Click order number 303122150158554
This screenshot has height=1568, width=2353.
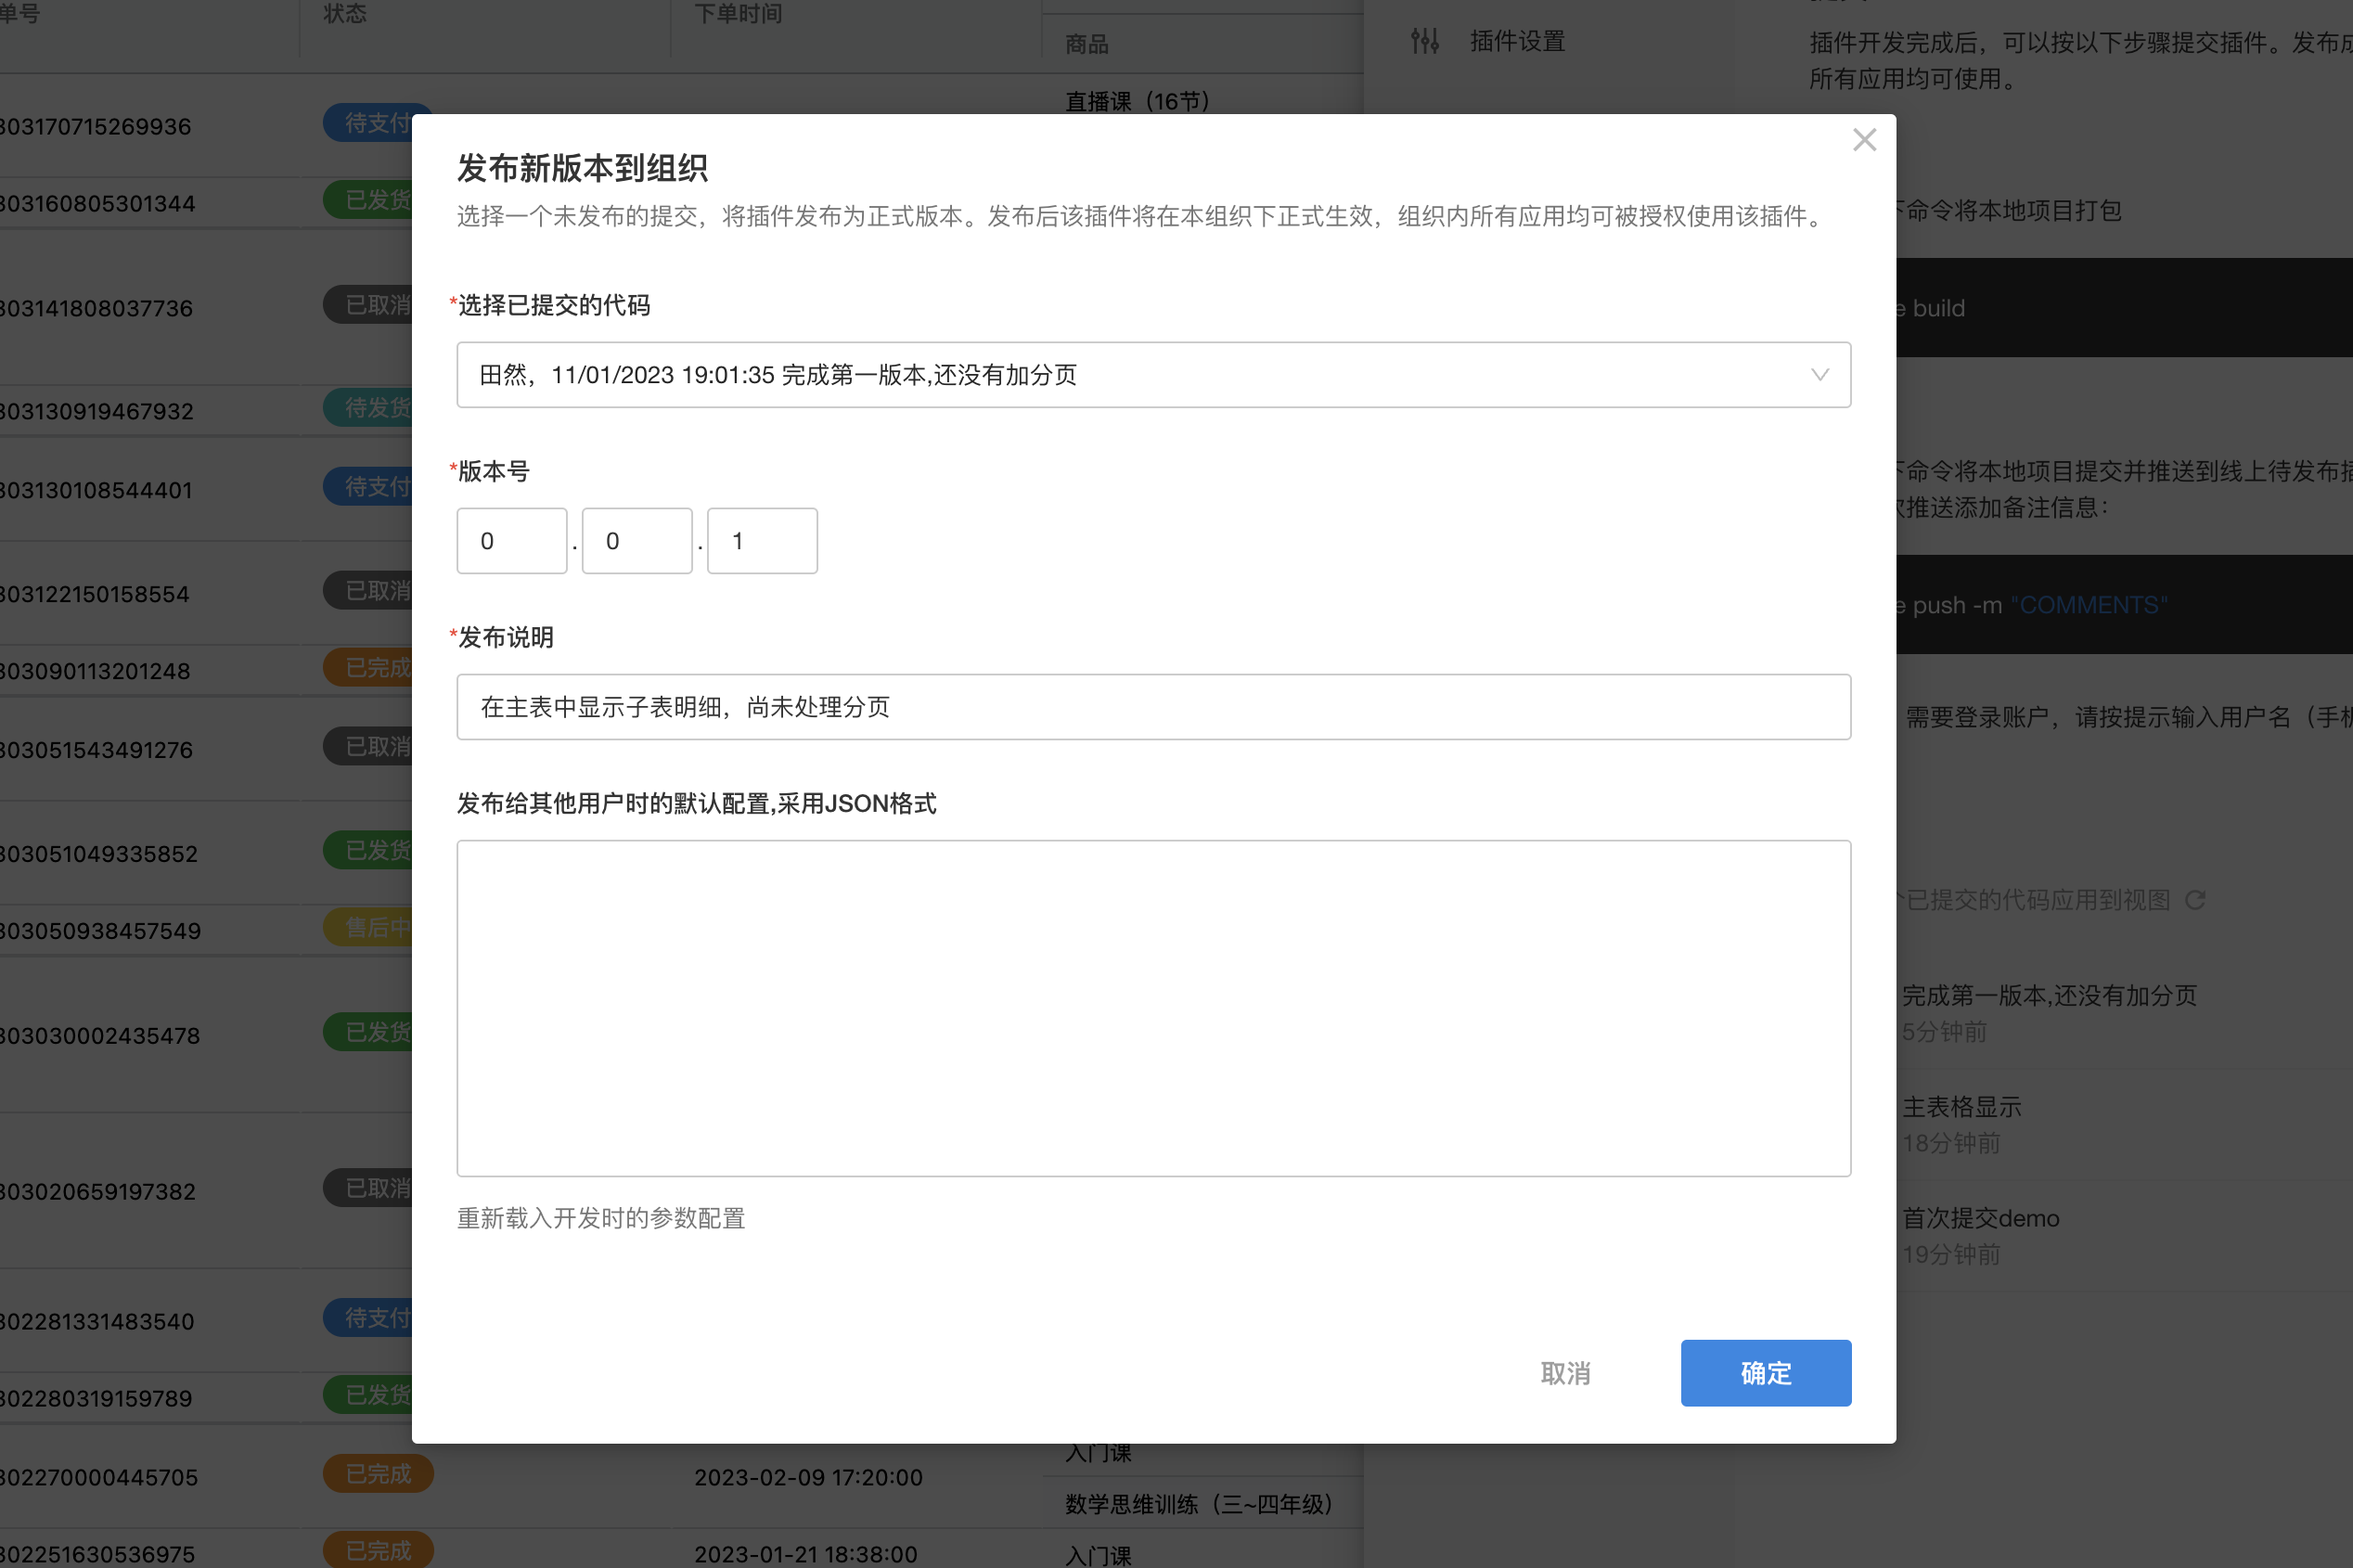pos(94,594)
